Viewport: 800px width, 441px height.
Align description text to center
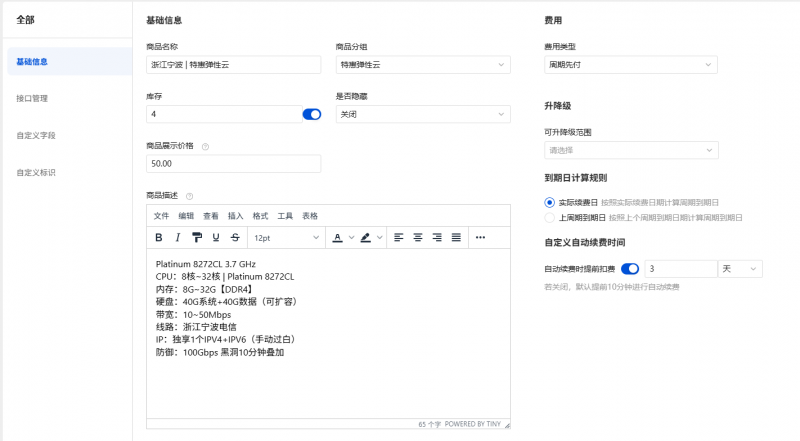pyautogui.click(x=418, y=238)
